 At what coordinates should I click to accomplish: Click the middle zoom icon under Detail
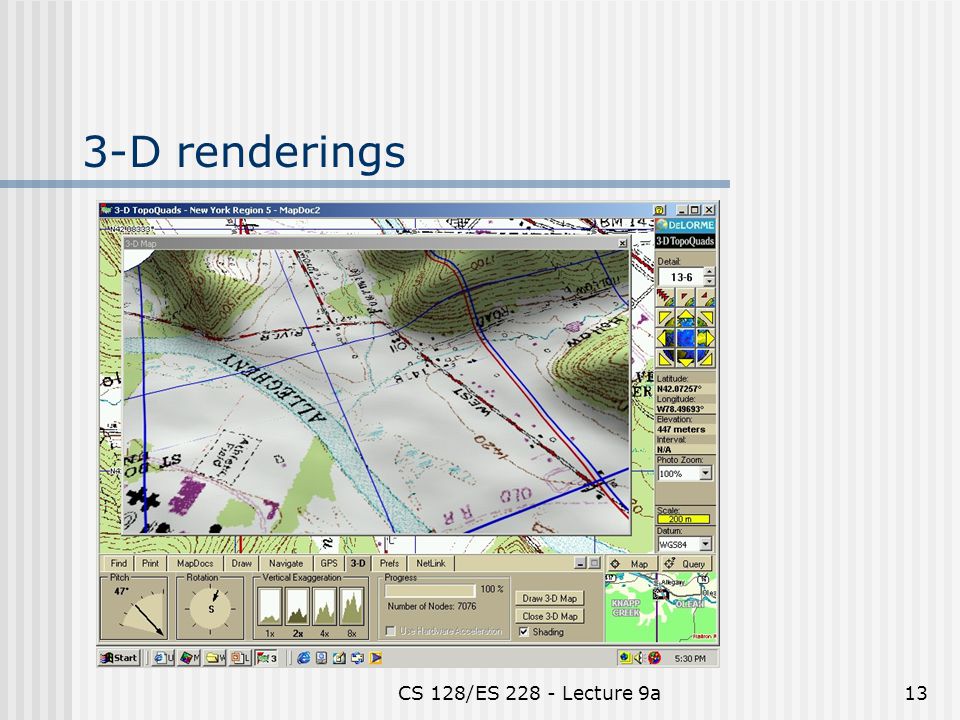coord(686,298)
